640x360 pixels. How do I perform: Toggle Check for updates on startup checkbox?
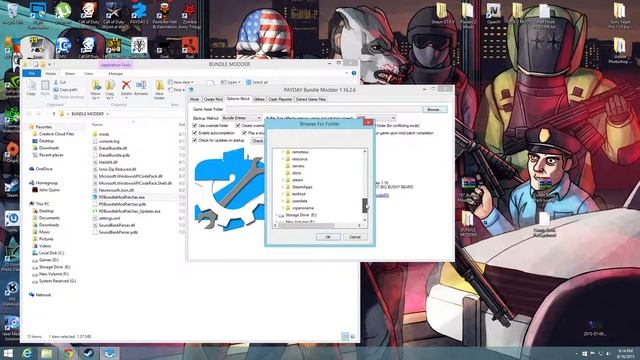click(195, 140)
